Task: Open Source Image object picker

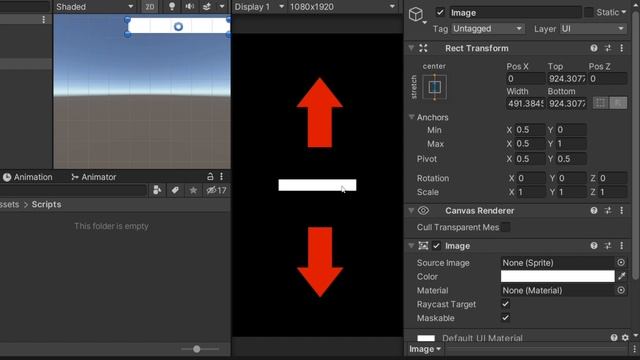Action: pyautogui.click(x=621, y=262)
